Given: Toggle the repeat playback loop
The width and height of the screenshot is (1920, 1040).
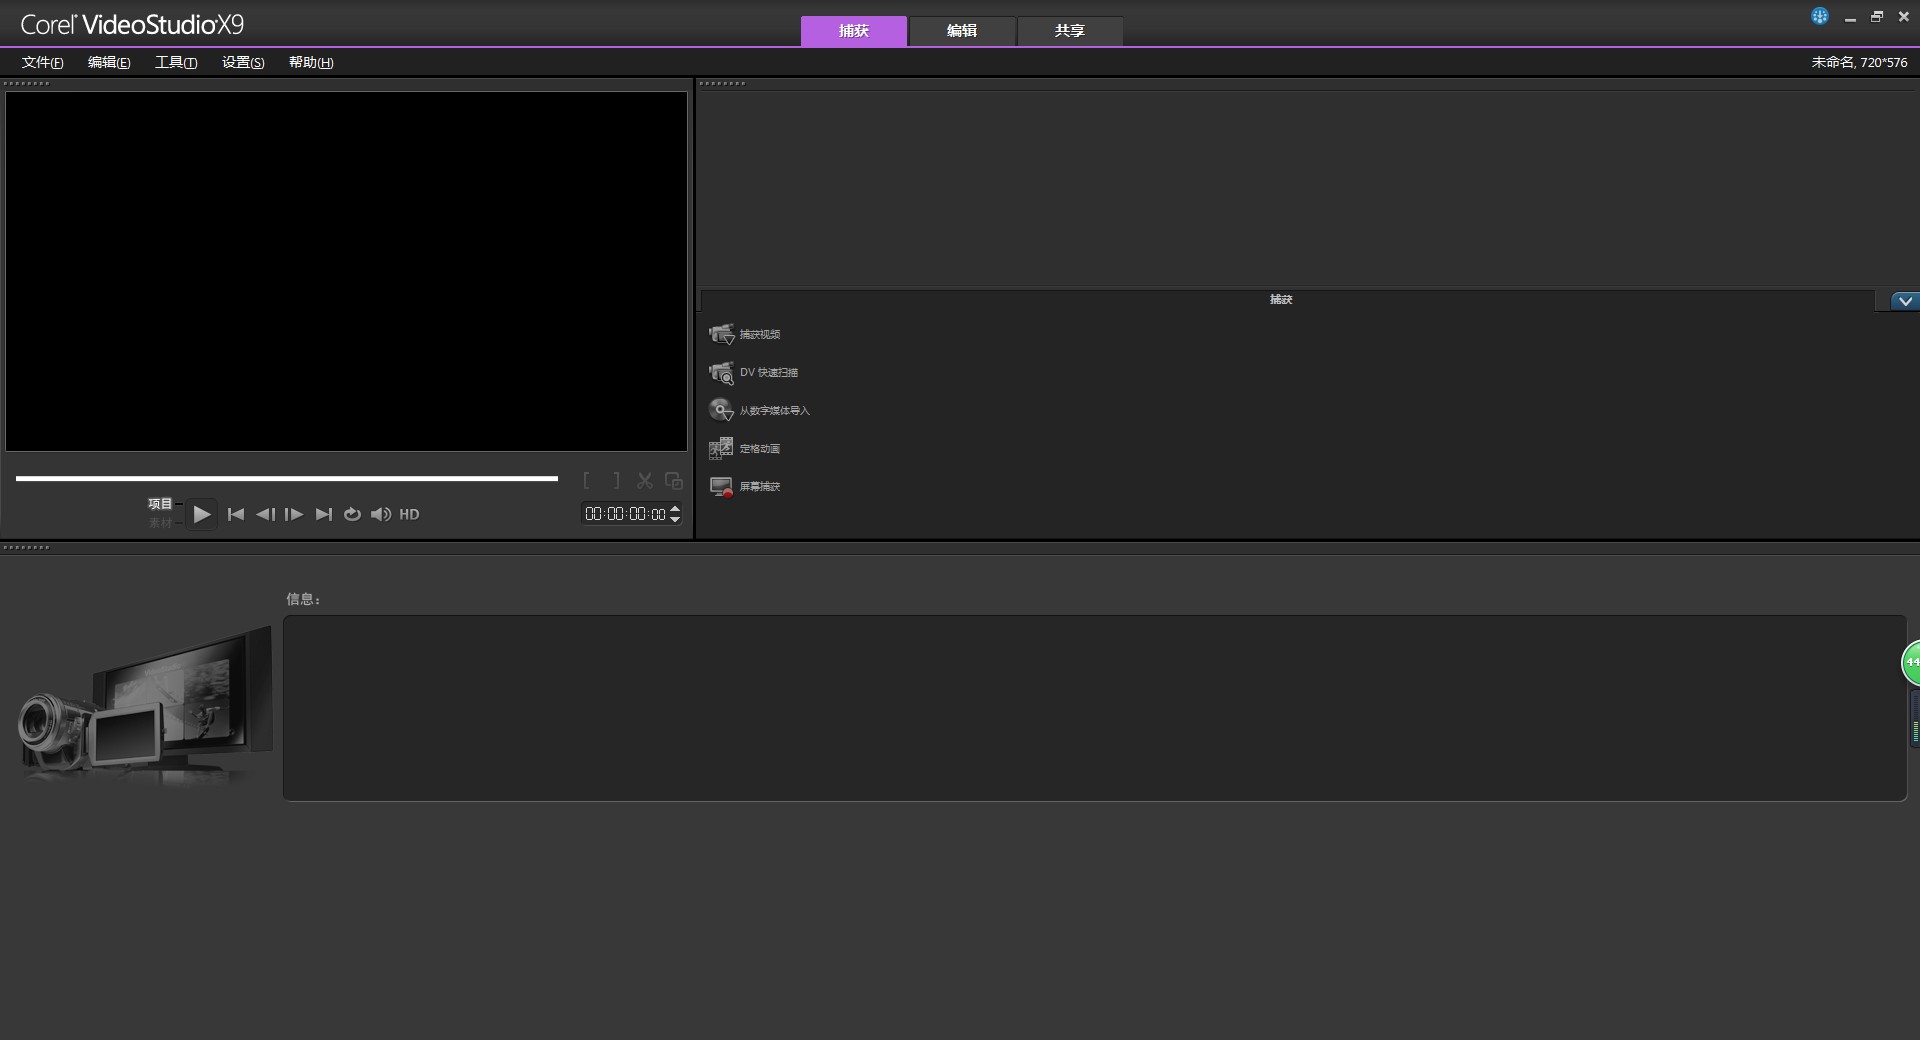Looking at the screenshot, I should point(352,514).
